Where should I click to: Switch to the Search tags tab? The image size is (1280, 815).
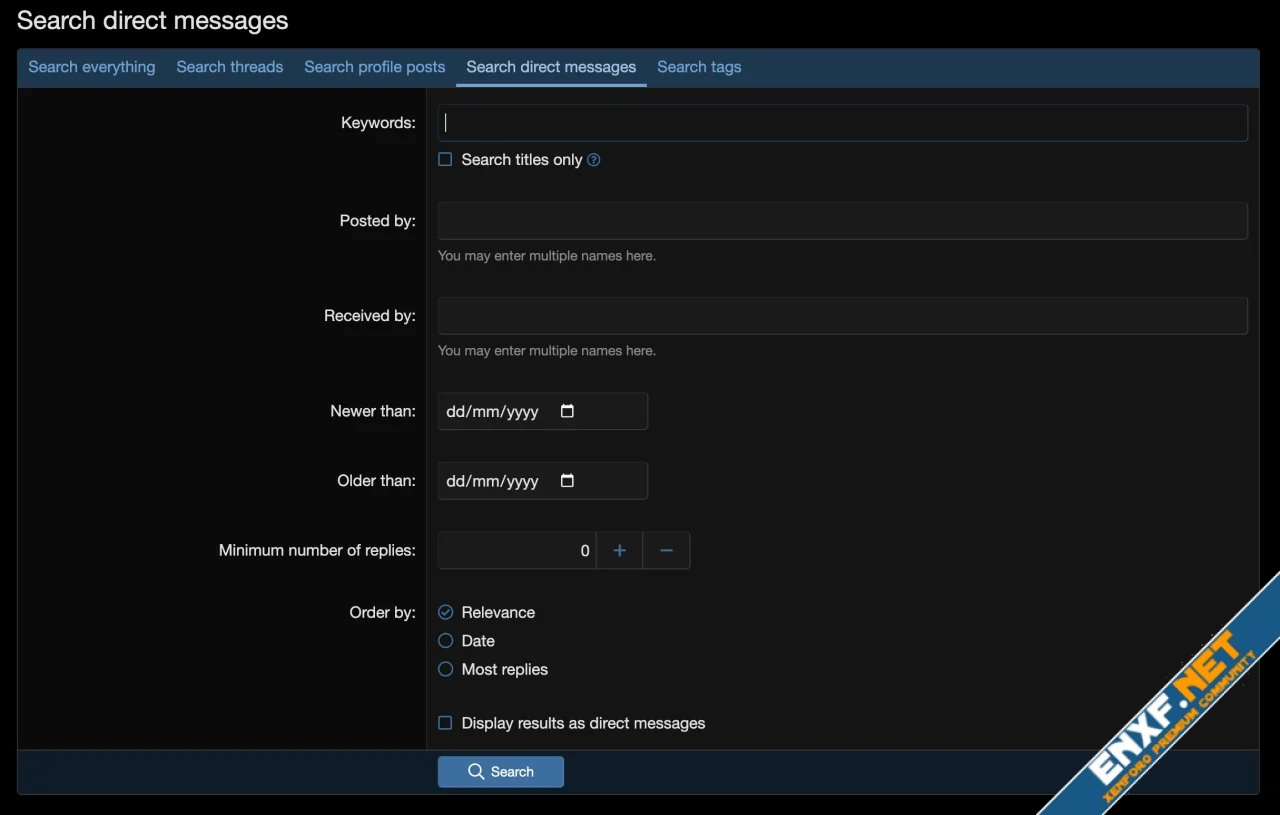point(699,67)
